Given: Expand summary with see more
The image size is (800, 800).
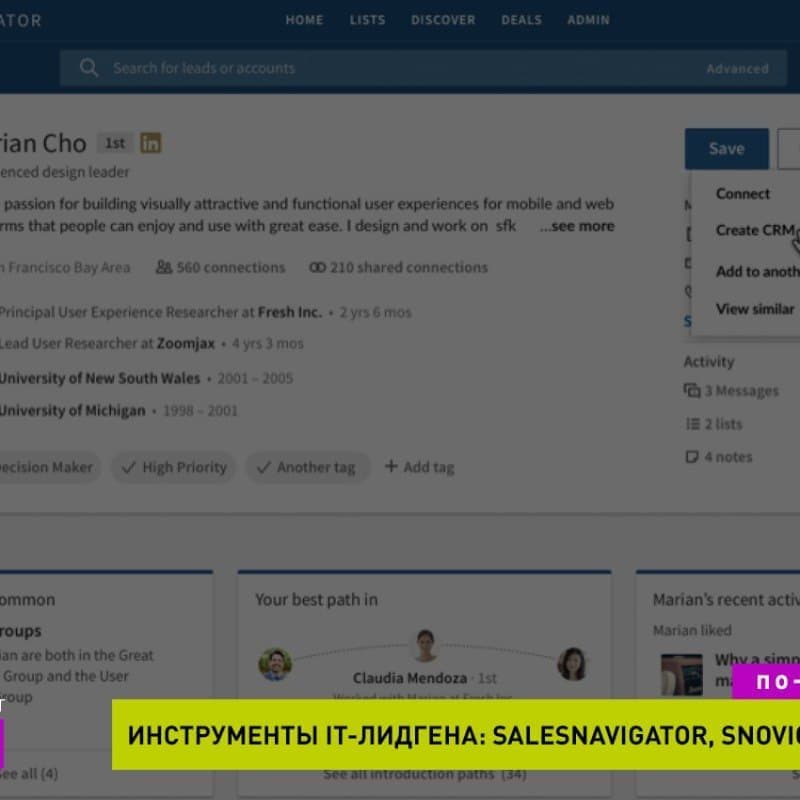Looking at the screenshot, I should (x=577, y=226).
